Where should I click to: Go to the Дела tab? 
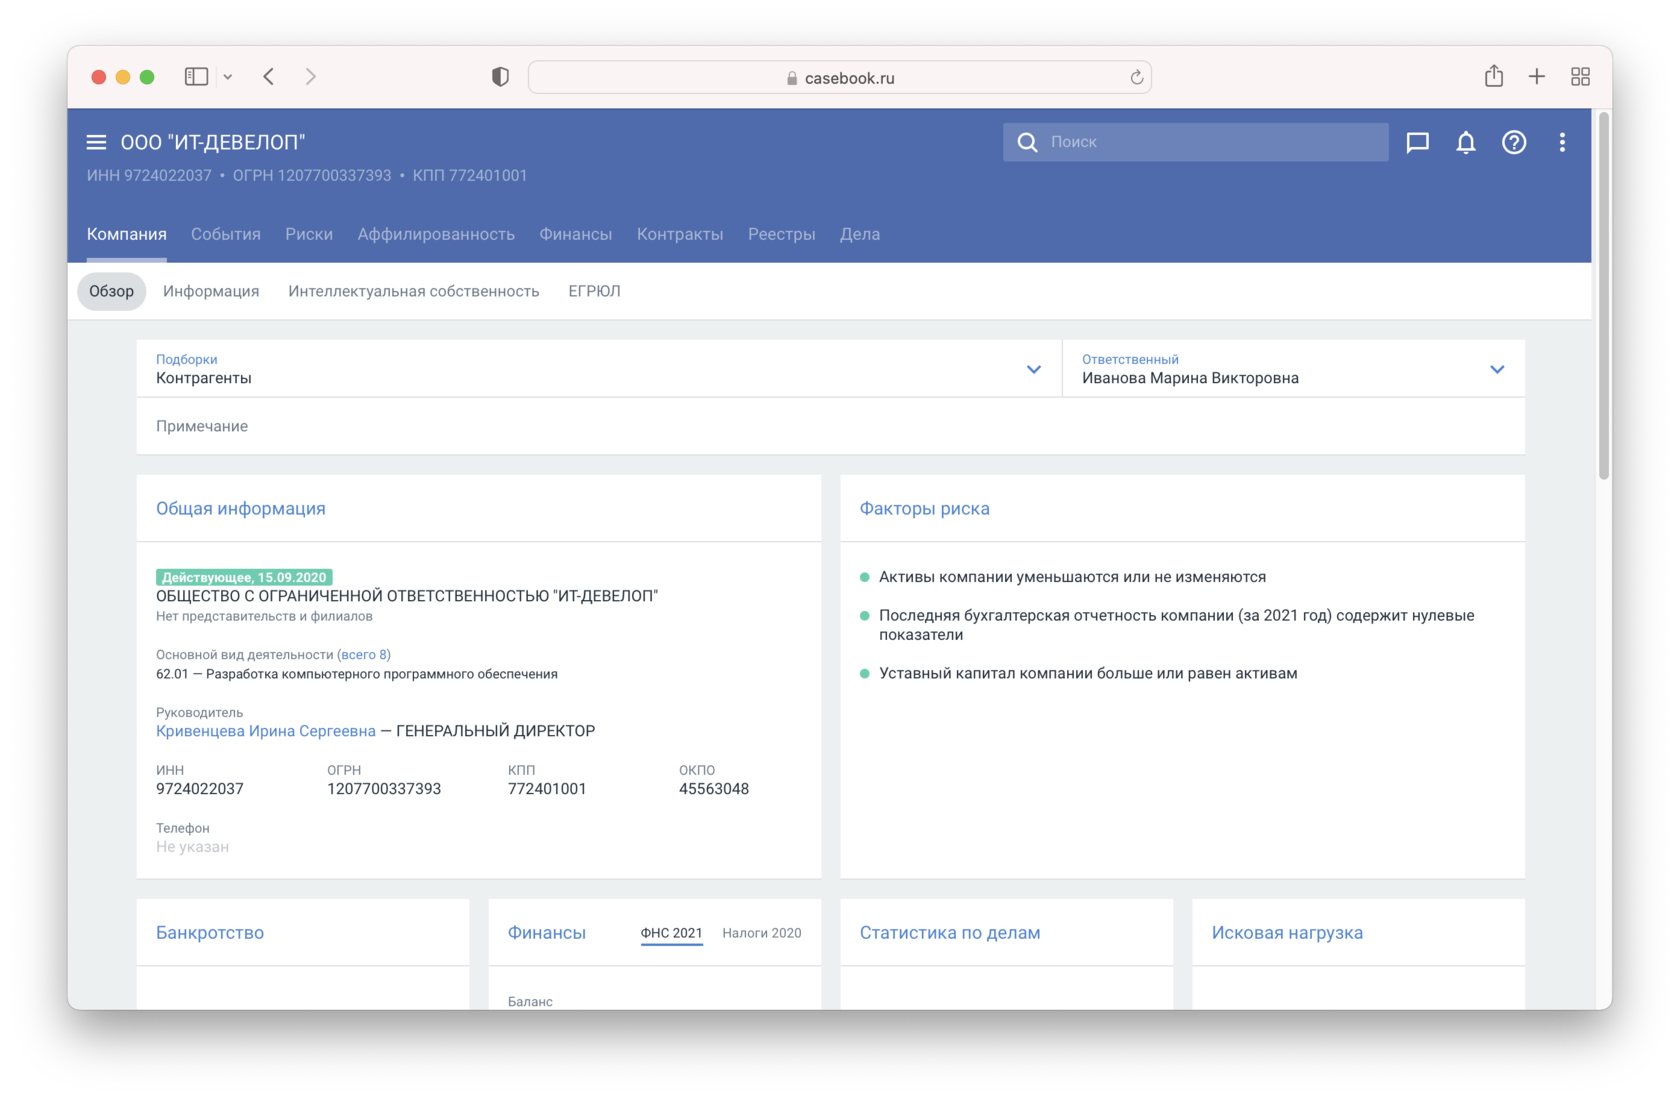(x=860, y=234)
